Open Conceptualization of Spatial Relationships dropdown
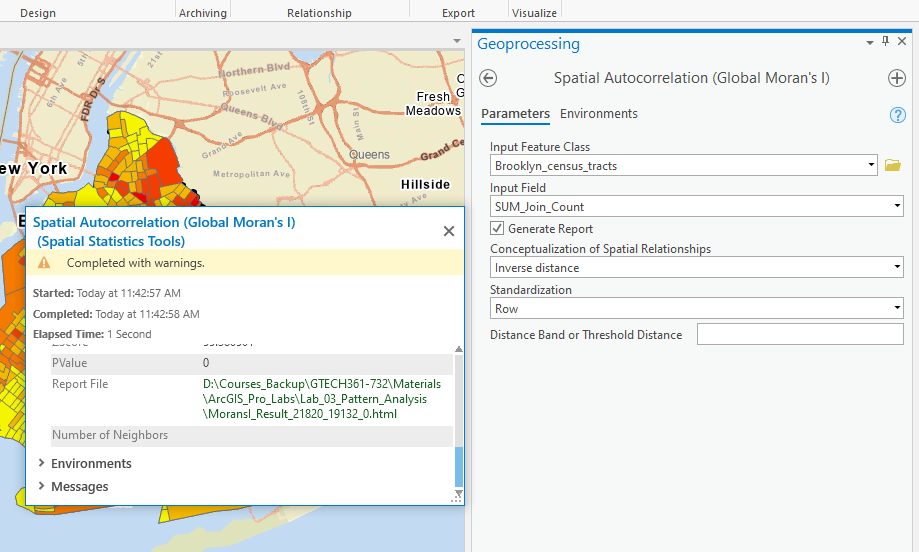Screen dimensions: 919x552 pos(896,268)
